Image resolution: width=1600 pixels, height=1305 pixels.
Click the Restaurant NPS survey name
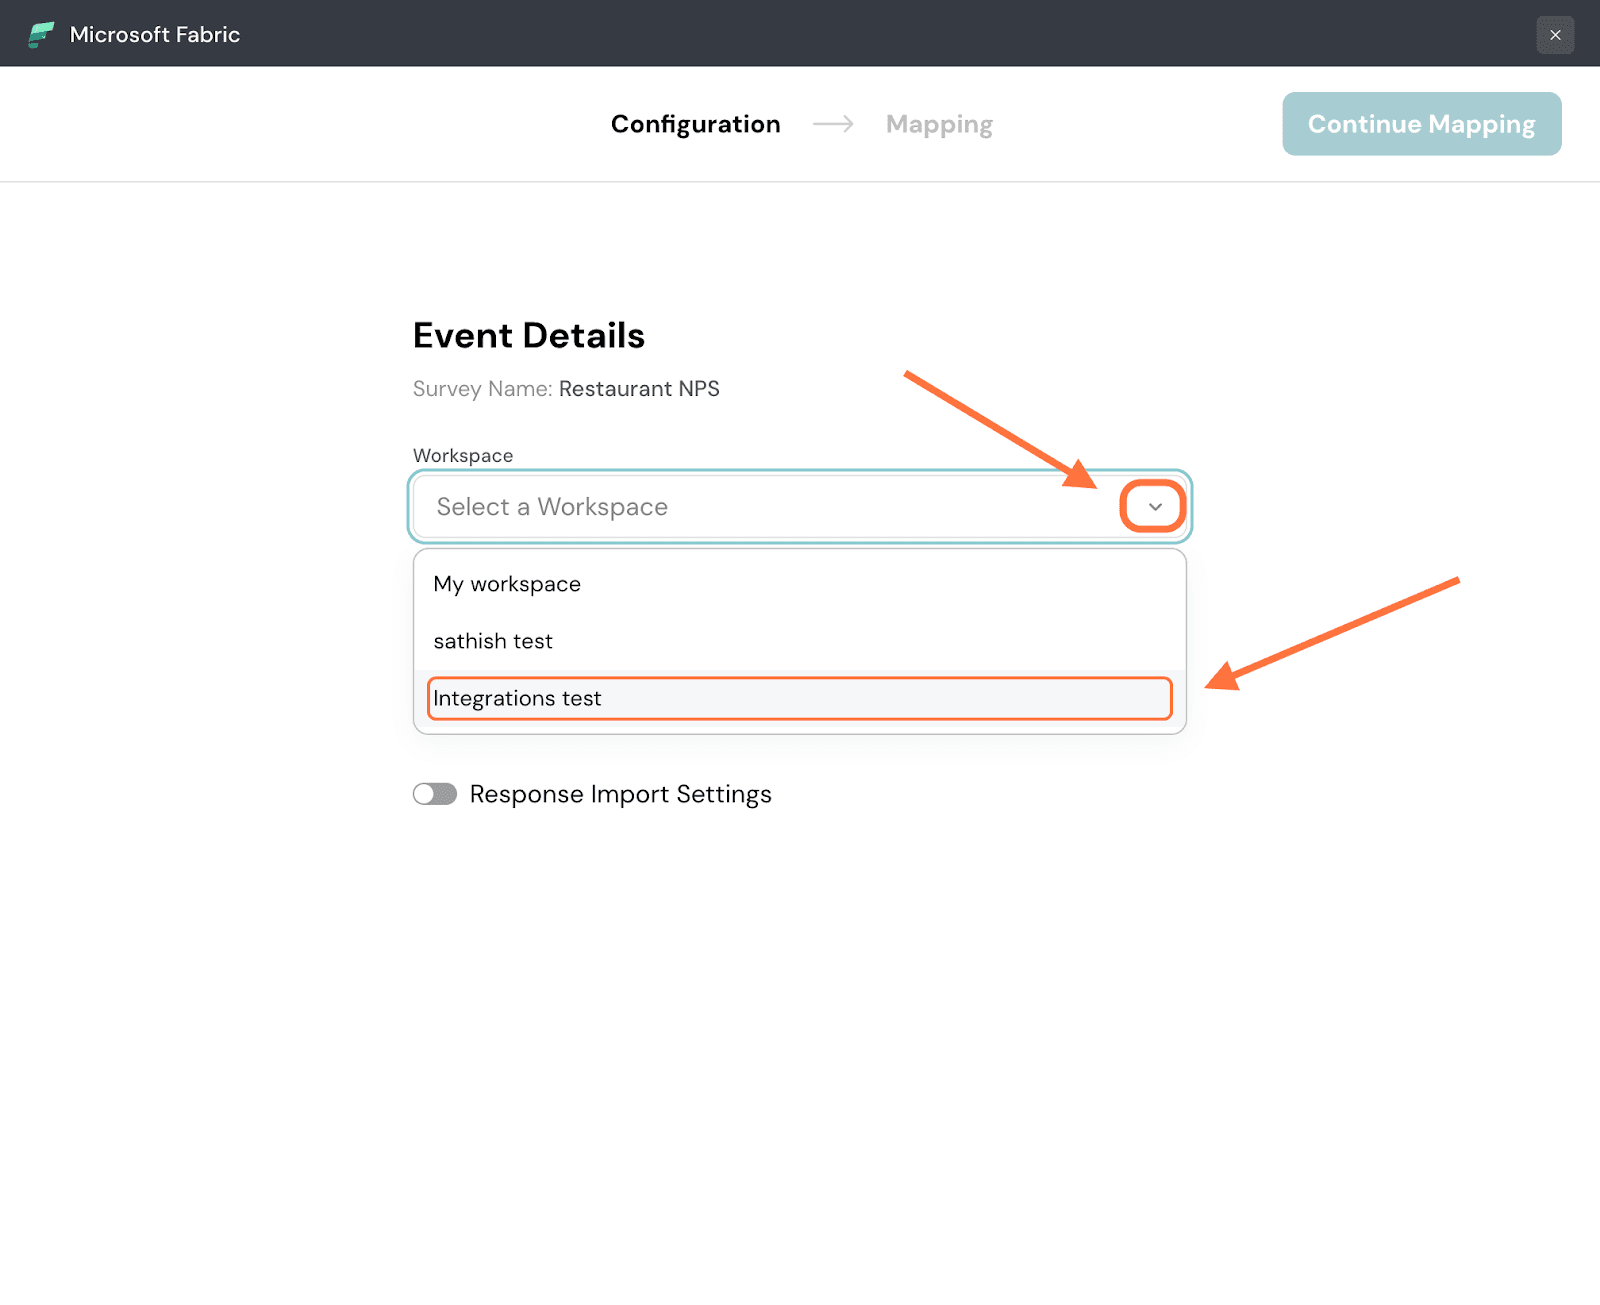point(639,389)
